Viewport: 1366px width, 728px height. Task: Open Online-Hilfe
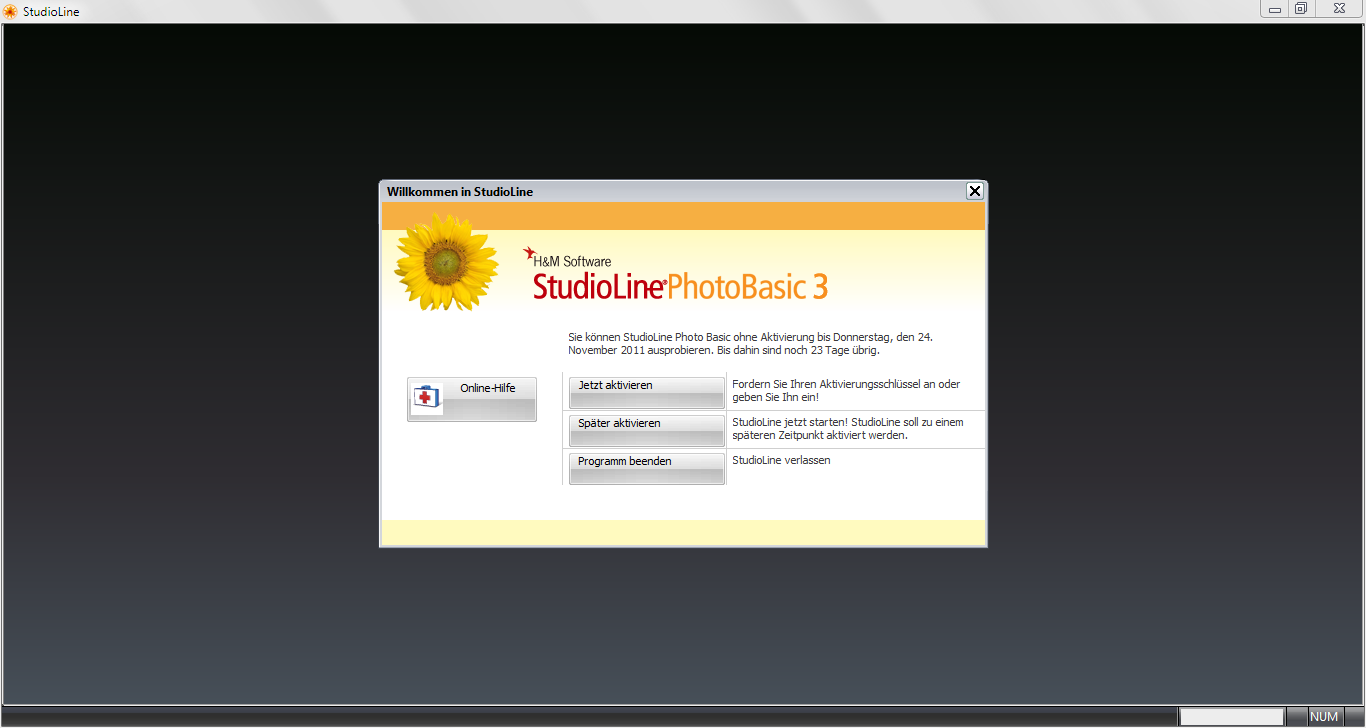click(x=472, y=399)
